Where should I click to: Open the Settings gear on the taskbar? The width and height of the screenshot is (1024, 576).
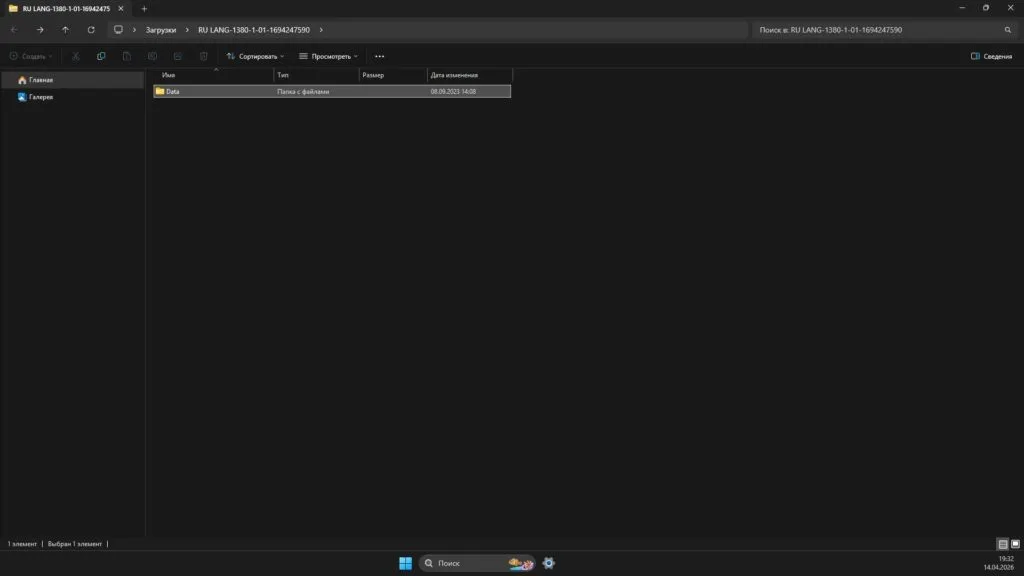(549, 563)
